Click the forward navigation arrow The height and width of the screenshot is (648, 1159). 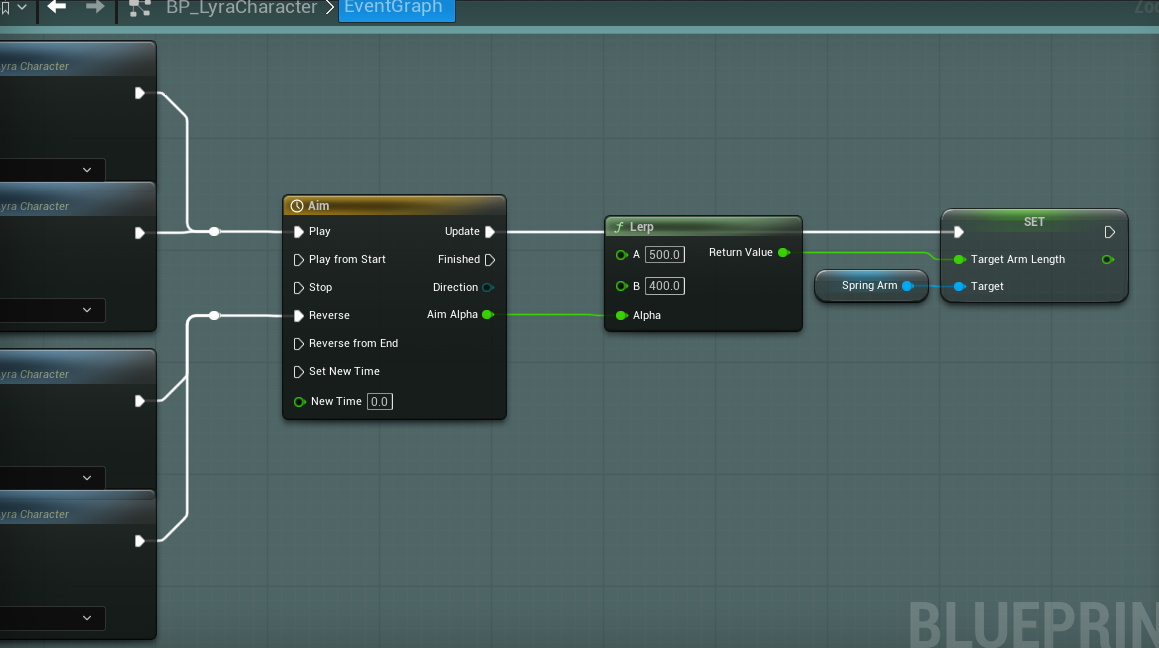(x=95, y=7)
